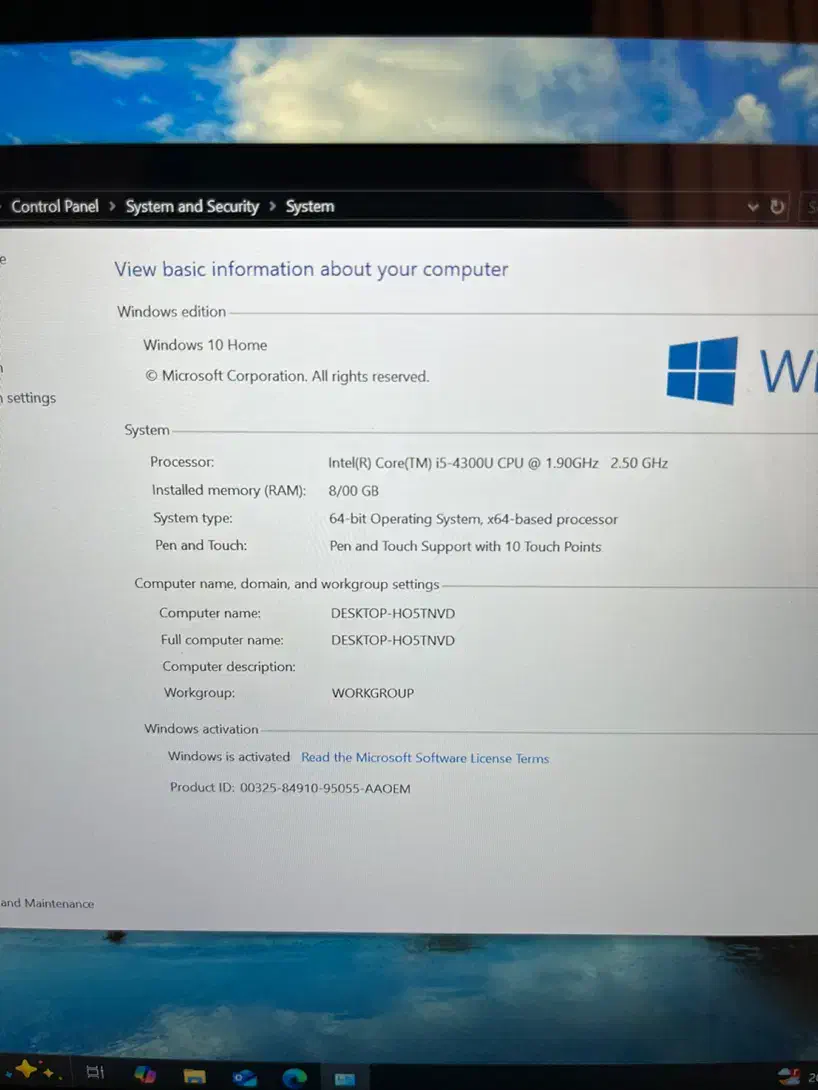The width and height of the screenshot is (818, 1090).
Task: Click the 'Computer description:' label
Action: click(x=229, y=667)
